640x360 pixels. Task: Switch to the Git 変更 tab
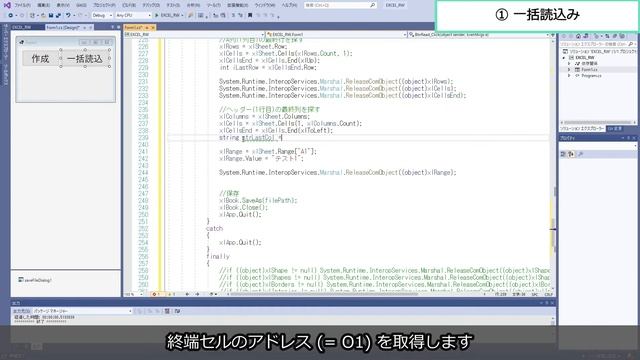point(615,129)
